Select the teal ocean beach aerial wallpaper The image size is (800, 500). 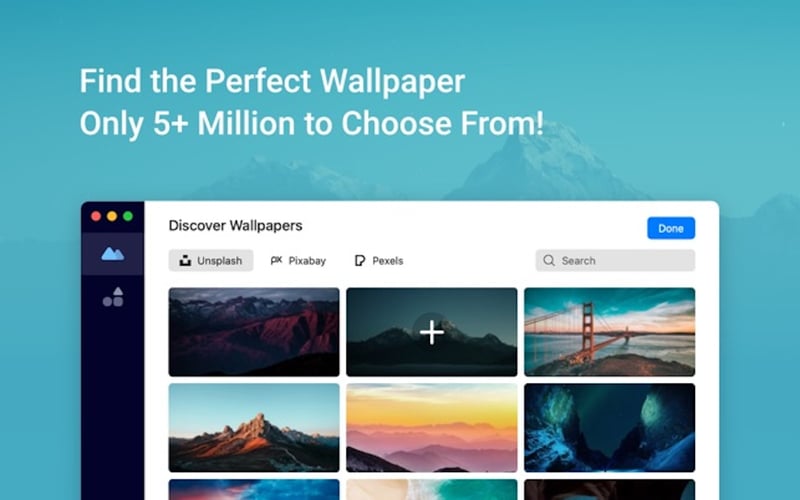tap(432, 489)
